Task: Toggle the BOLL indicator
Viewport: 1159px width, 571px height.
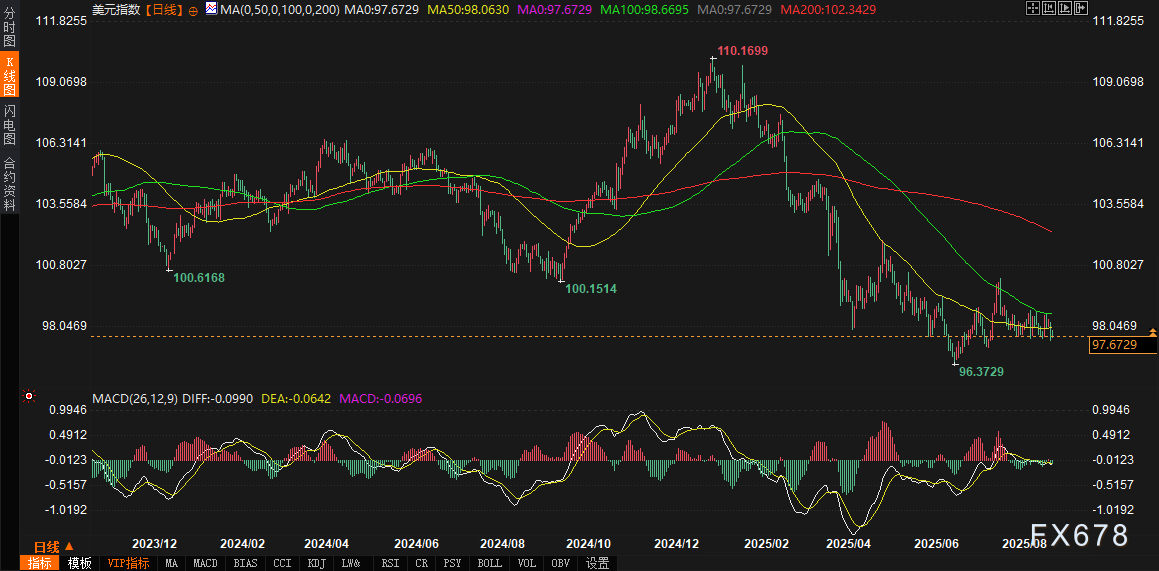Action: 490,563
